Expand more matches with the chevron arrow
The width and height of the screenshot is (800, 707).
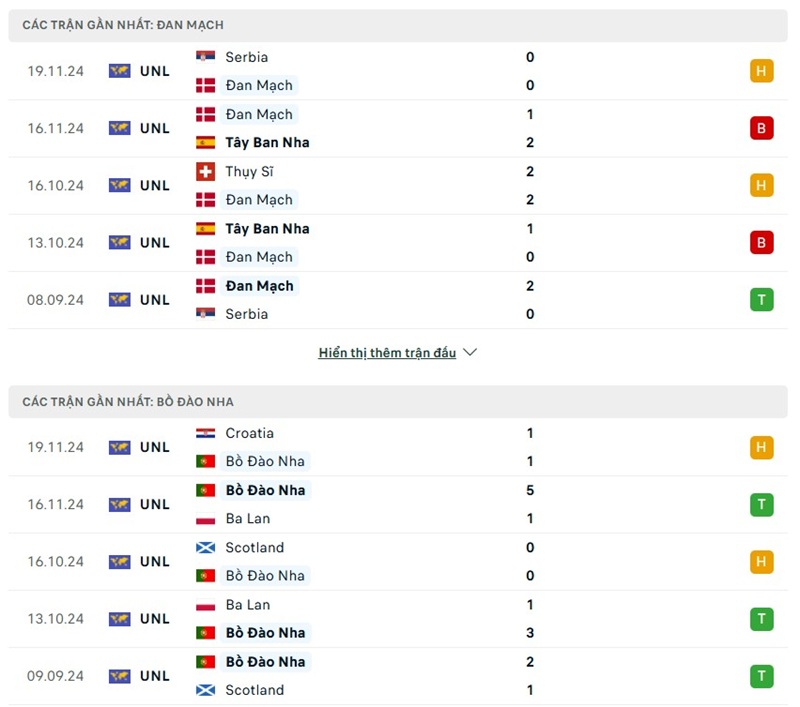pos(471,353)
